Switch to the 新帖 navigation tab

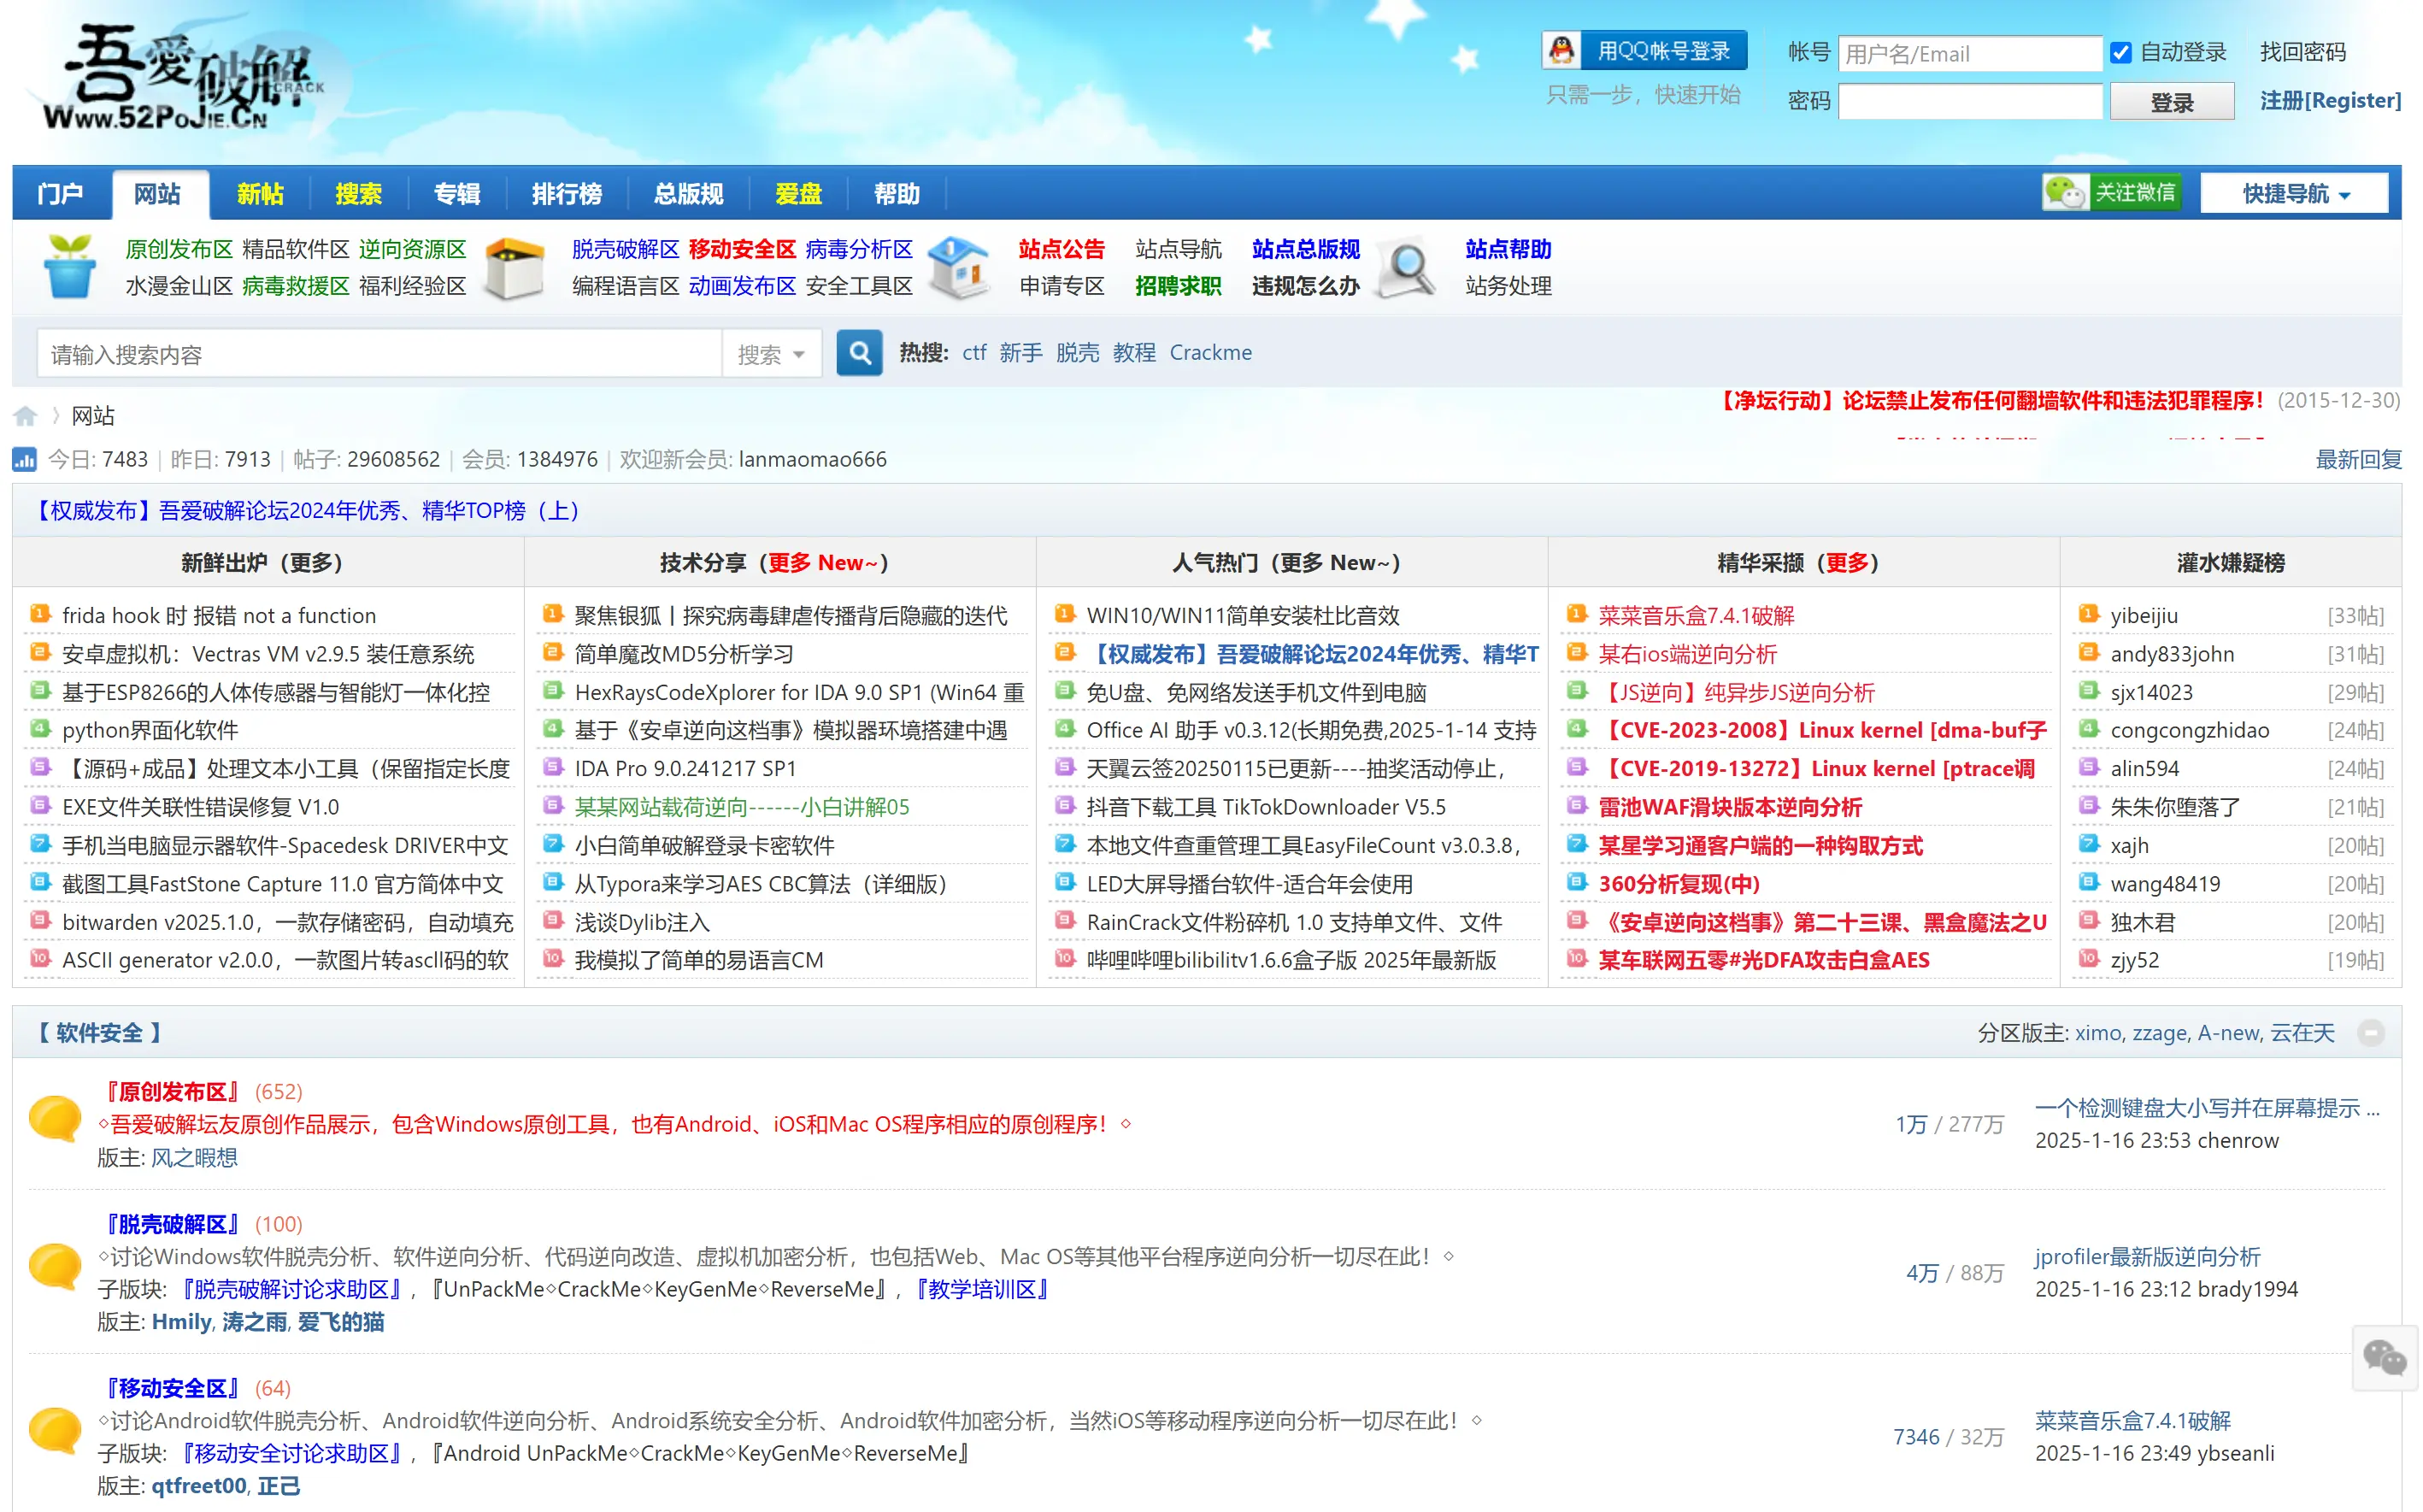[x=260, y=194]
